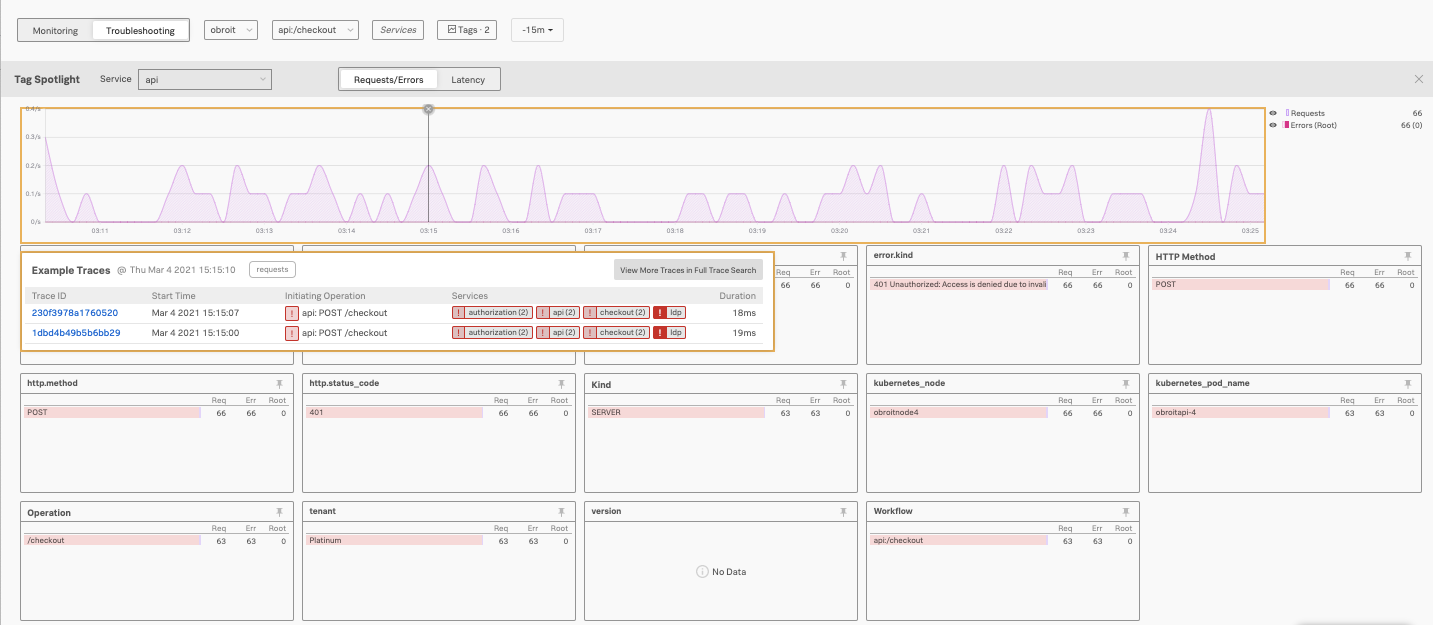Click the requests badge beside Example Traces

pyautogui.click(x=272, y=269)
